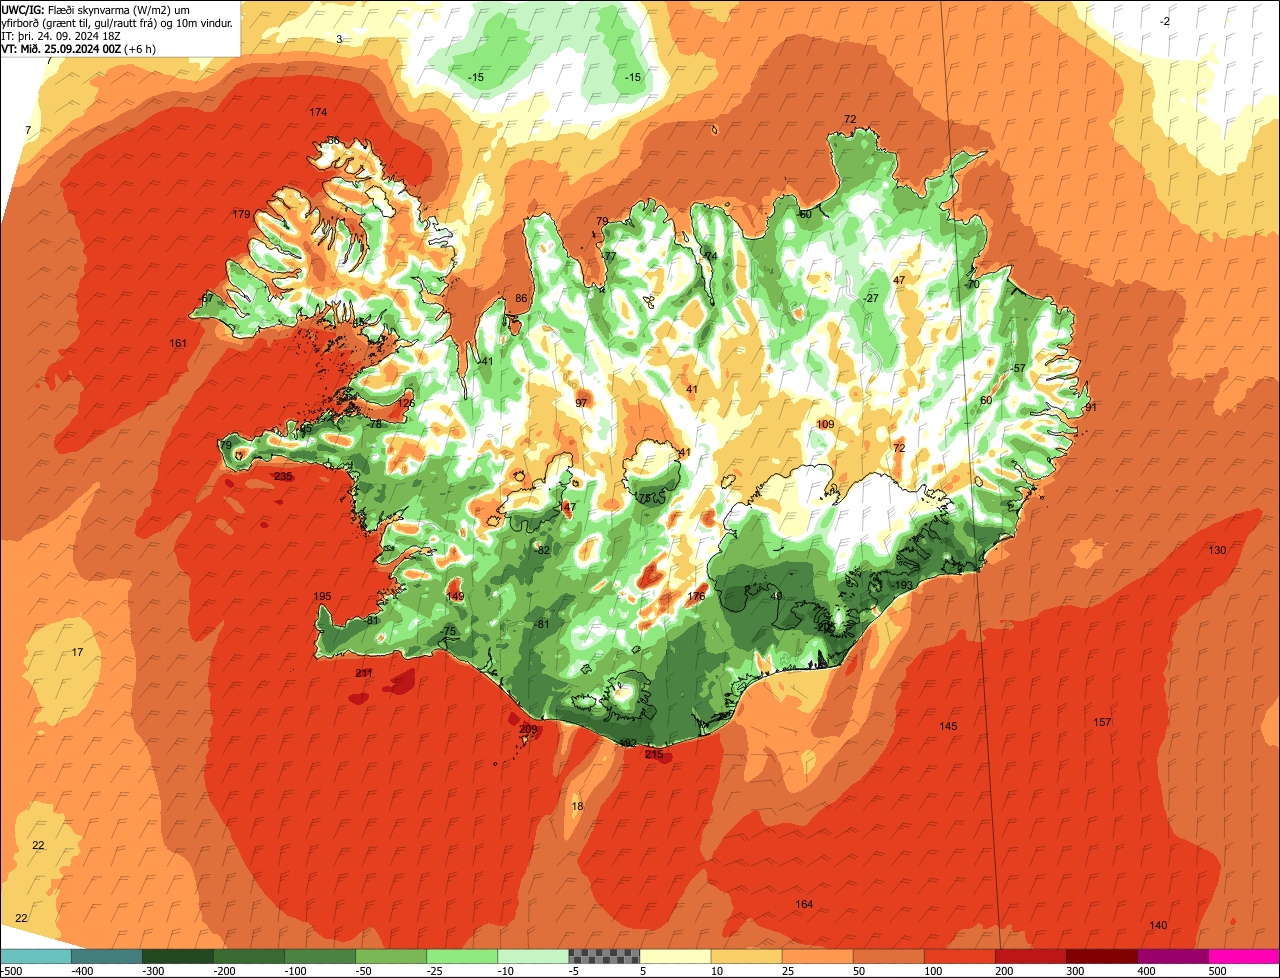Select the value -27 in northeast Iceland
Screen dimensions: 1280x978
point(871,298)
